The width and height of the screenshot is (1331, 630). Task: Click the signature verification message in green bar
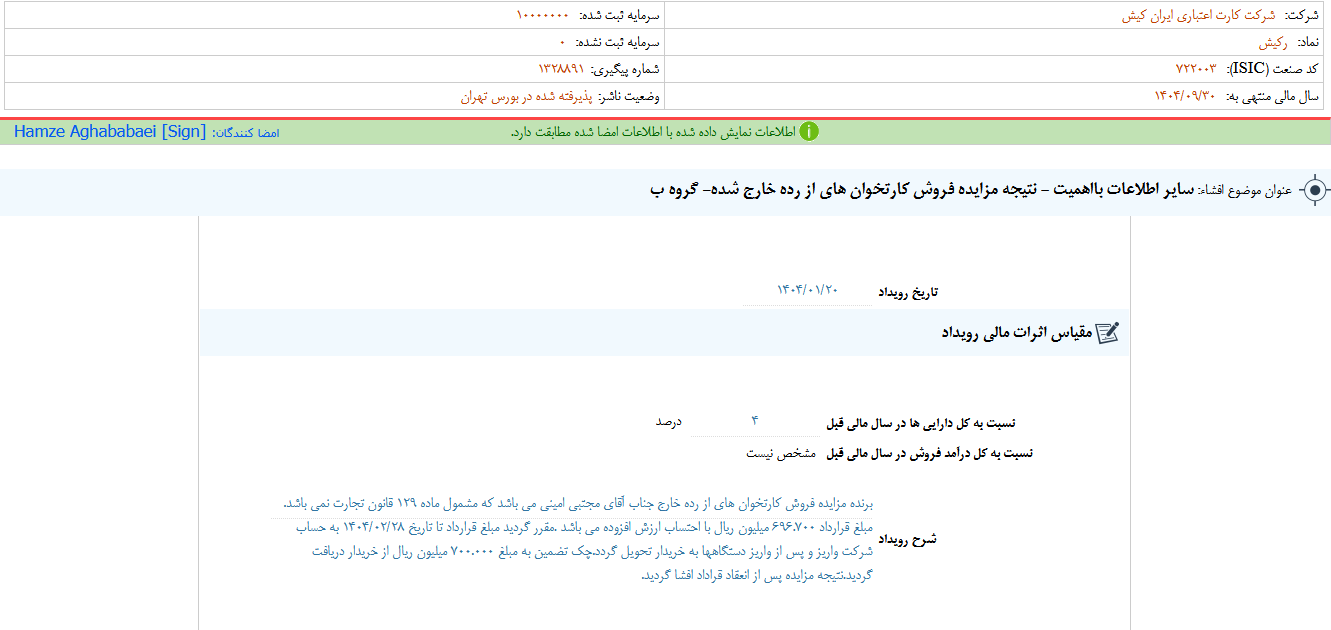tap(652, 132)
